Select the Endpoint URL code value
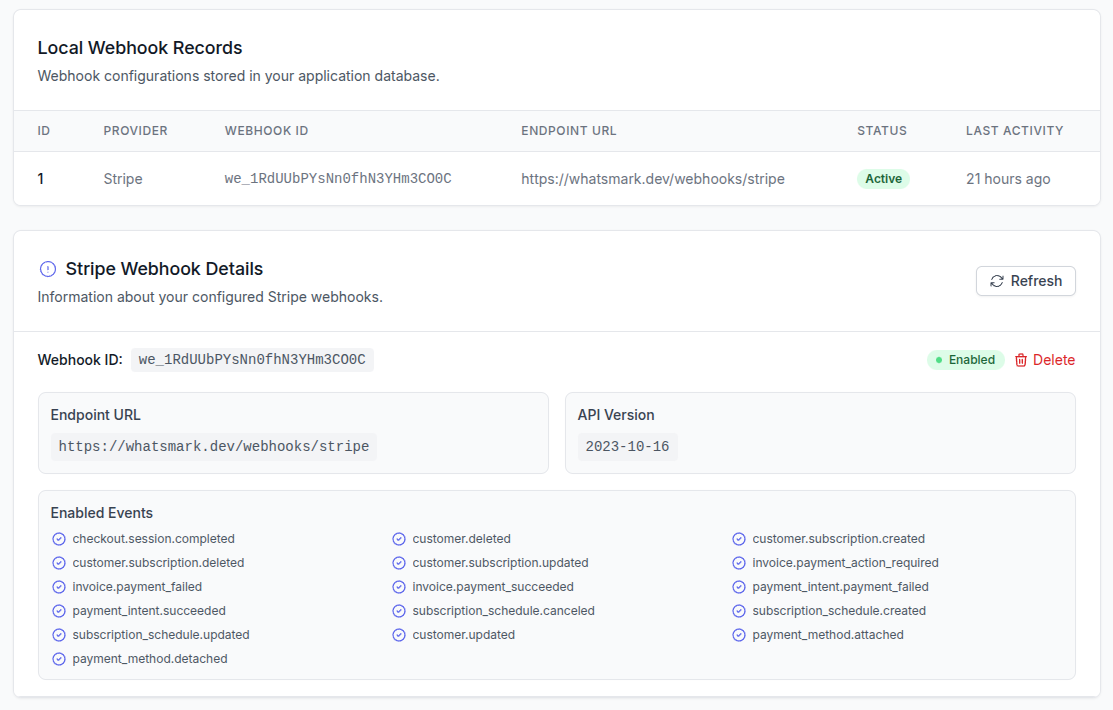Viewport: 1113px width, 710px height. [x=214, y=447]
